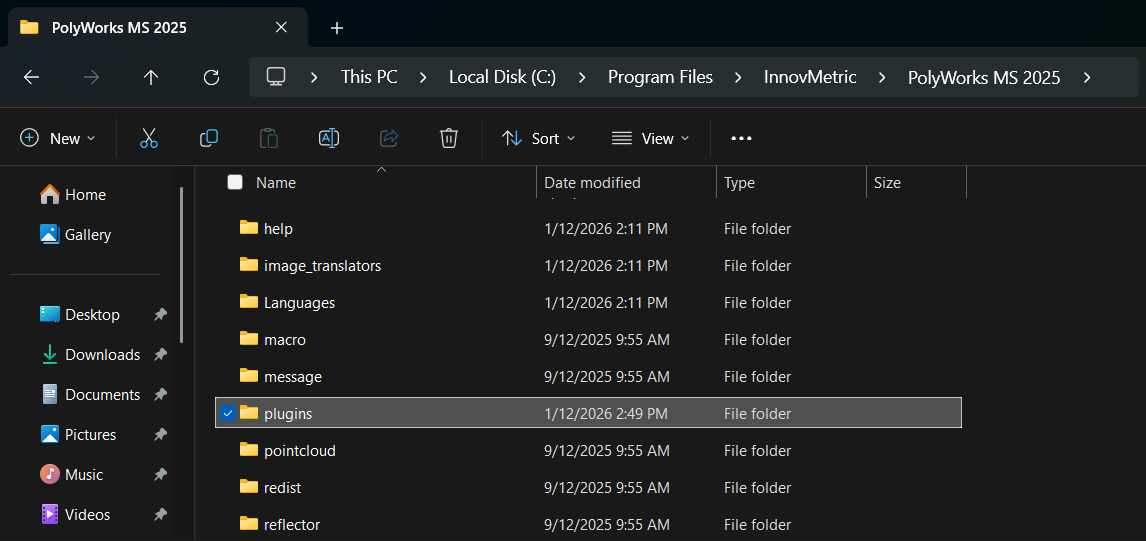The width and height of the screenshot is (1146, 541).
Task: Click the monitor icon in address bar
Action: pyautogui.click(x=276, y=77)
